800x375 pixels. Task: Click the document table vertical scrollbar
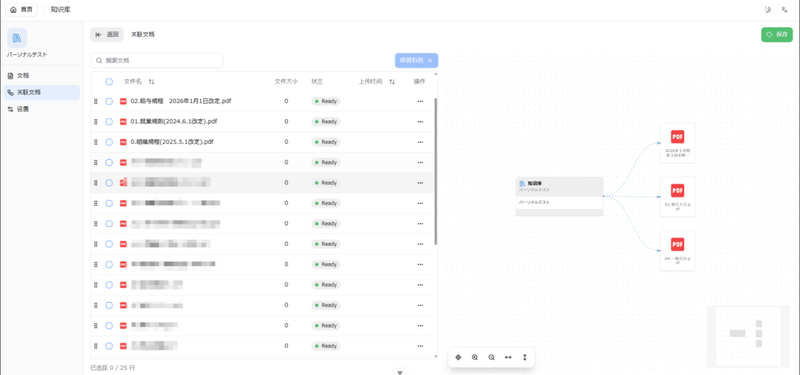[435, 171]
